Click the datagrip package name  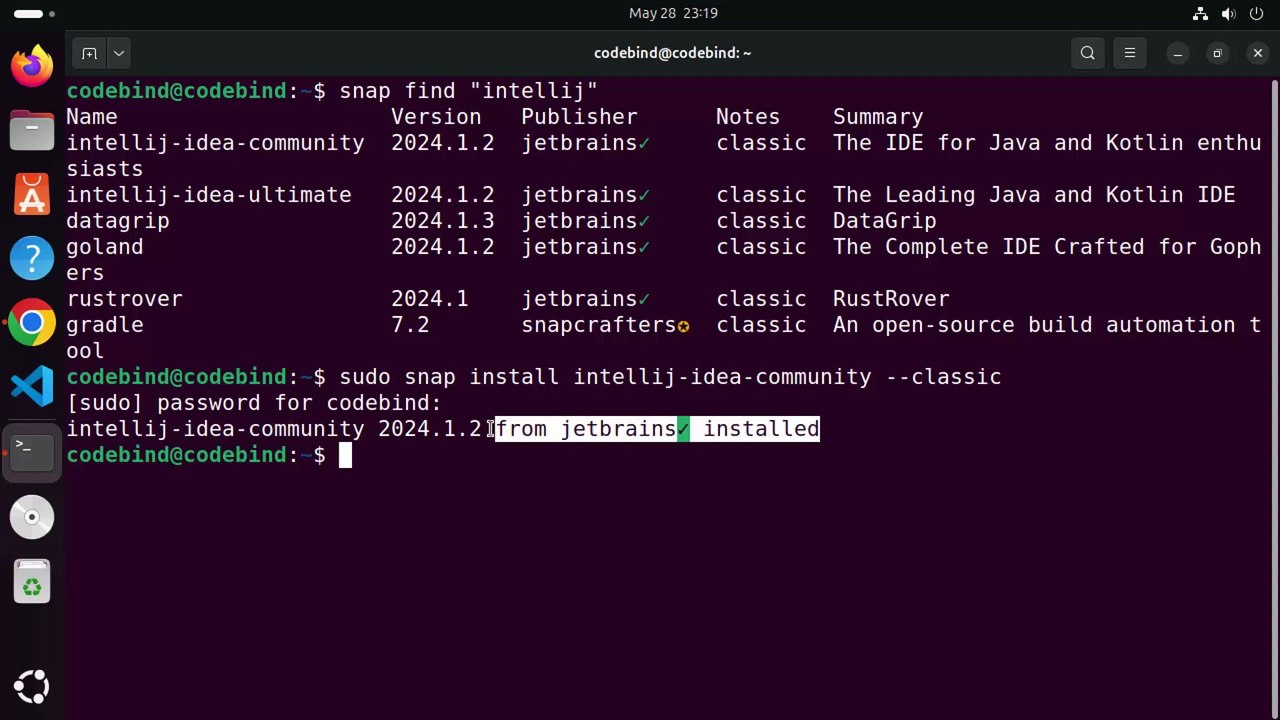coord(118,221)
